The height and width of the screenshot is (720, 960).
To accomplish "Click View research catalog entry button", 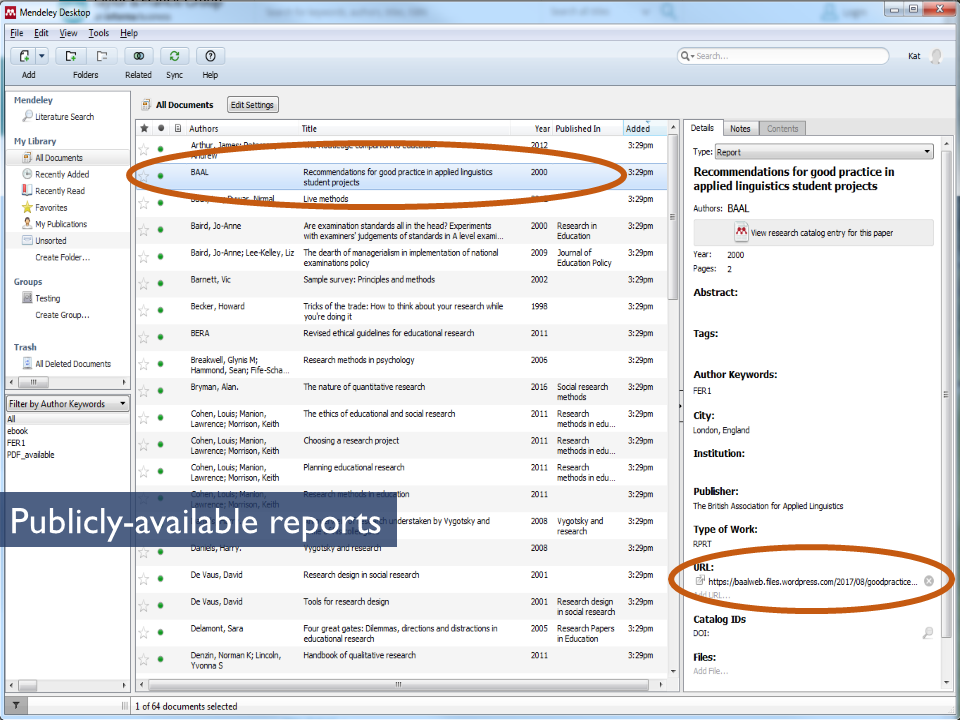I will [x=813, y=233].
